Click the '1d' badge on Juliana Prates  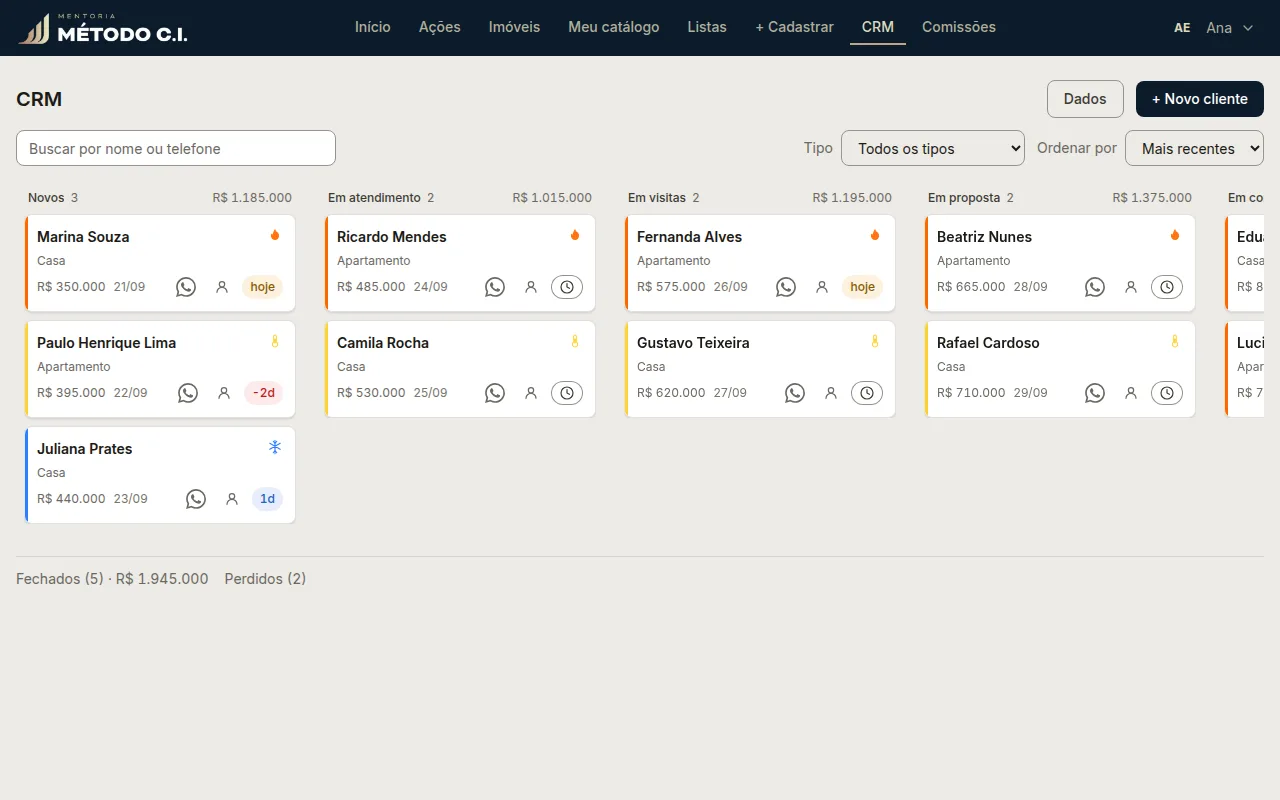point(267,499)
